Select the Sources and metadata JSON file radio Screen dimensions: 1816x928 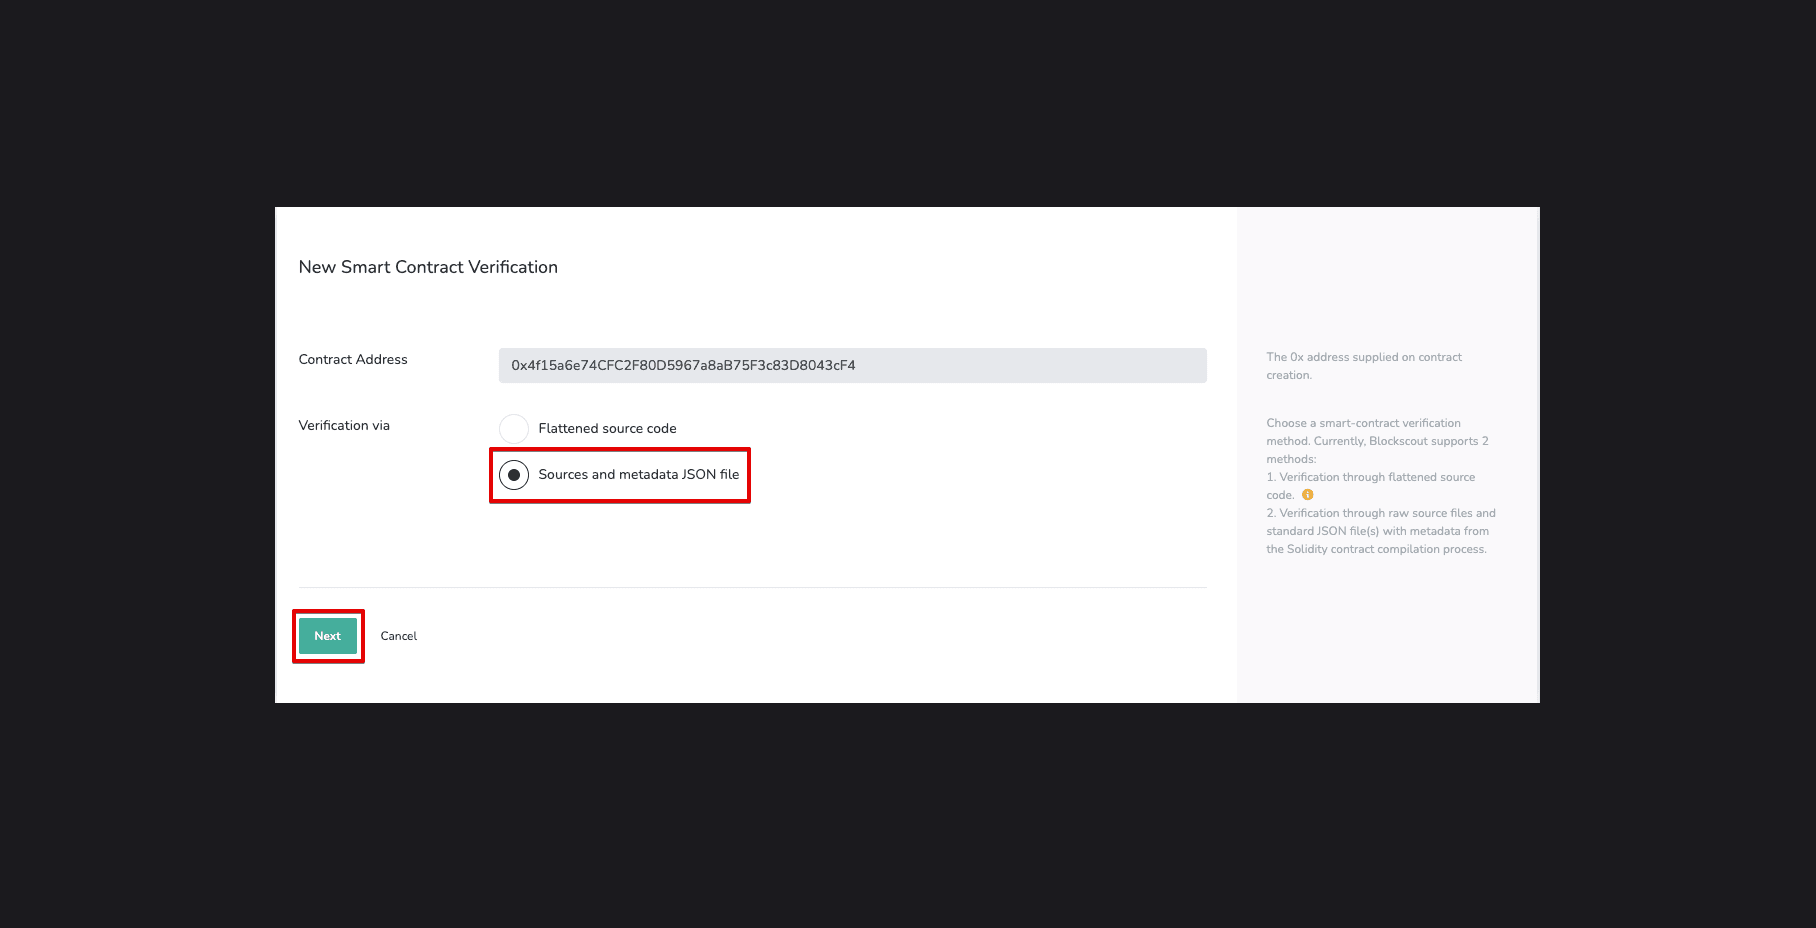514,475
